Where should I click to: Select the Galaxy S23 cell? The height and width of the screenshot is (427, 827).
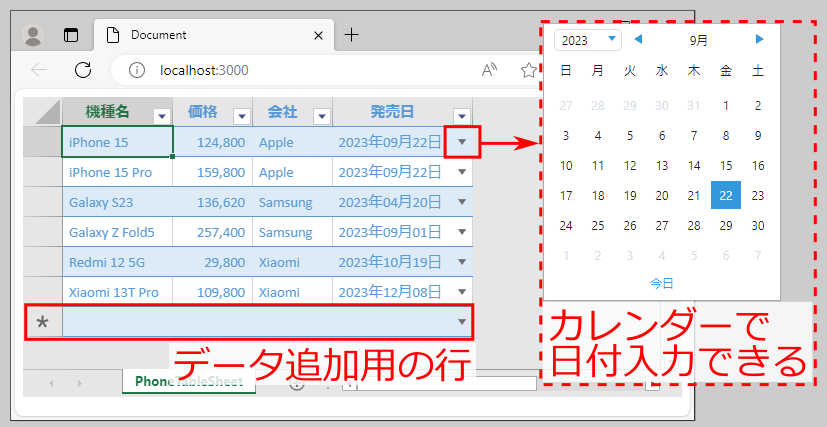118,202
